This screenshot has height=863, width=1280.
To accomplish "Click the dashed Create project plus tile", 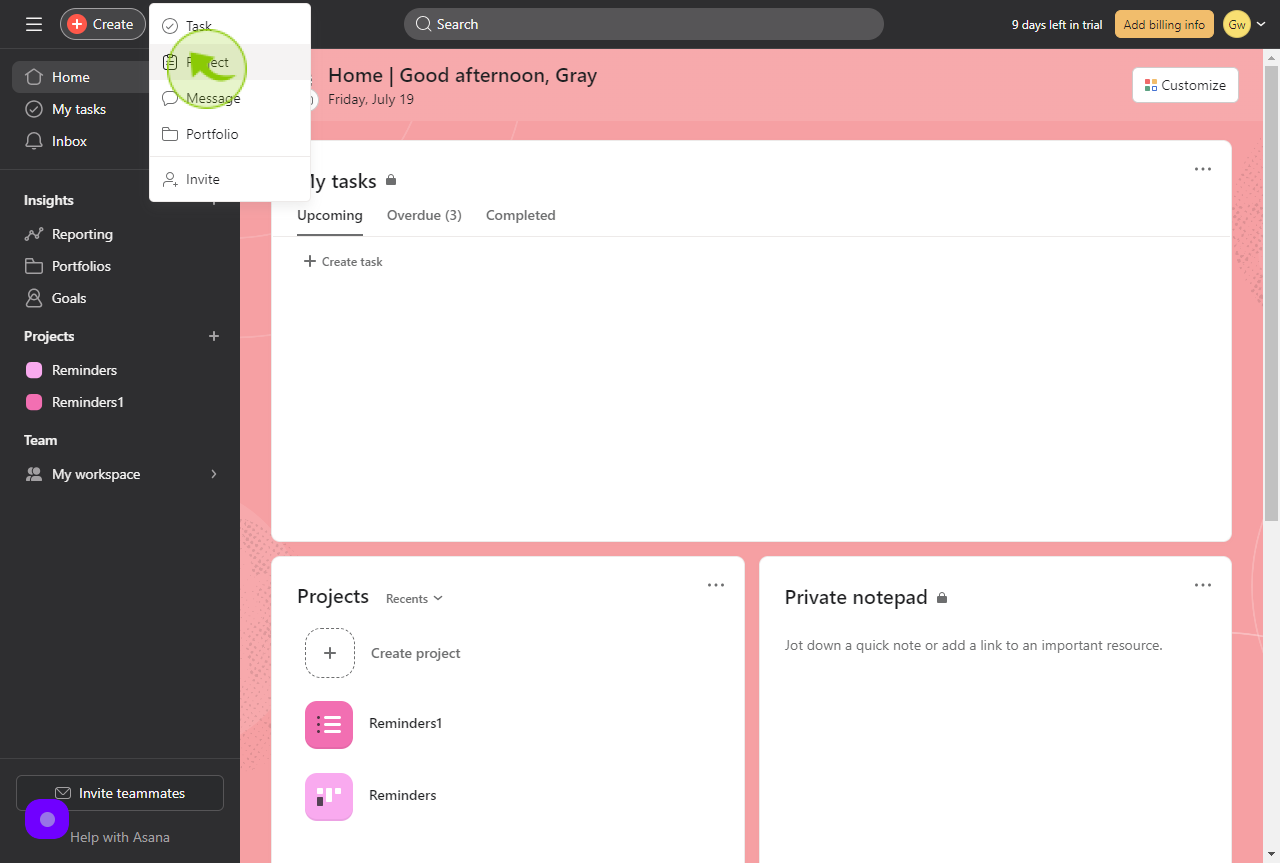I will click(x=330, y=653).
